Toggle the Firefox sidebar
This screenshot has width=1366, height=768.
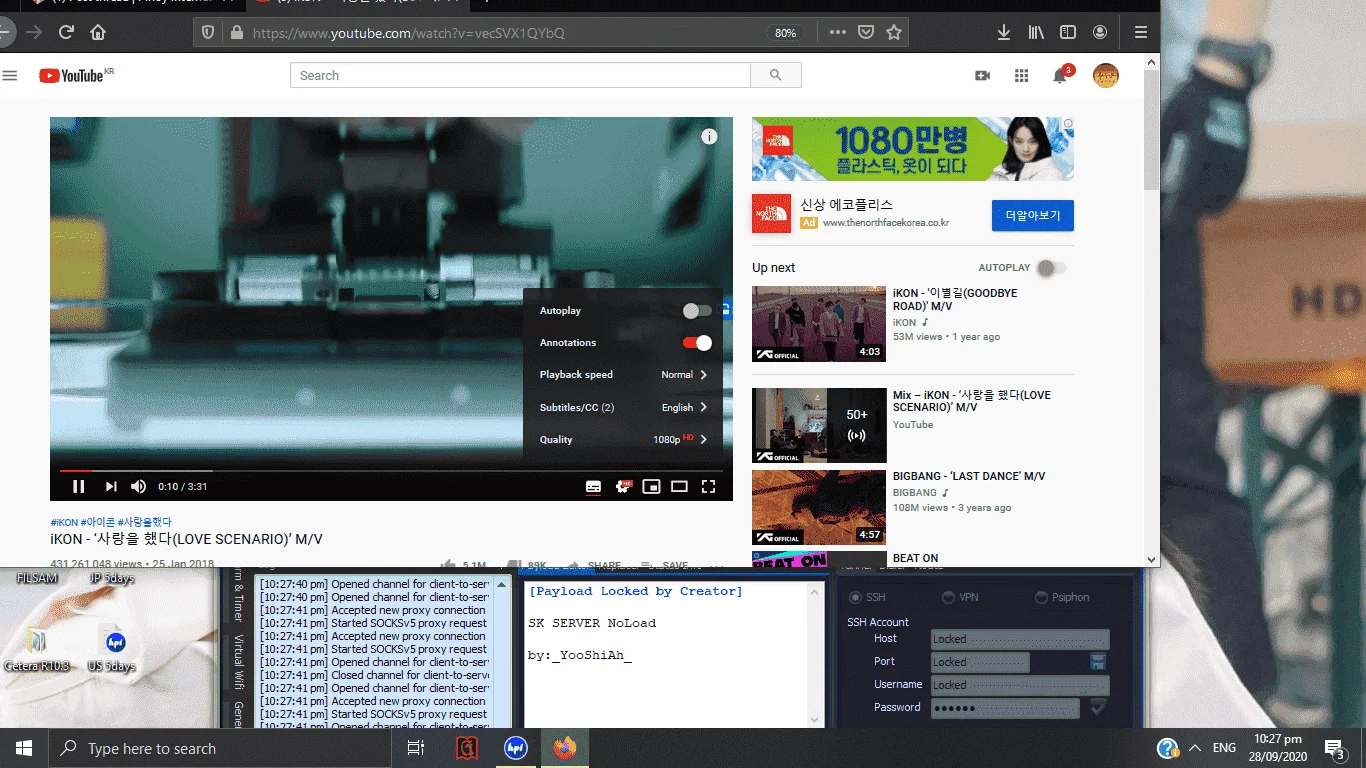coord(1068,32)
